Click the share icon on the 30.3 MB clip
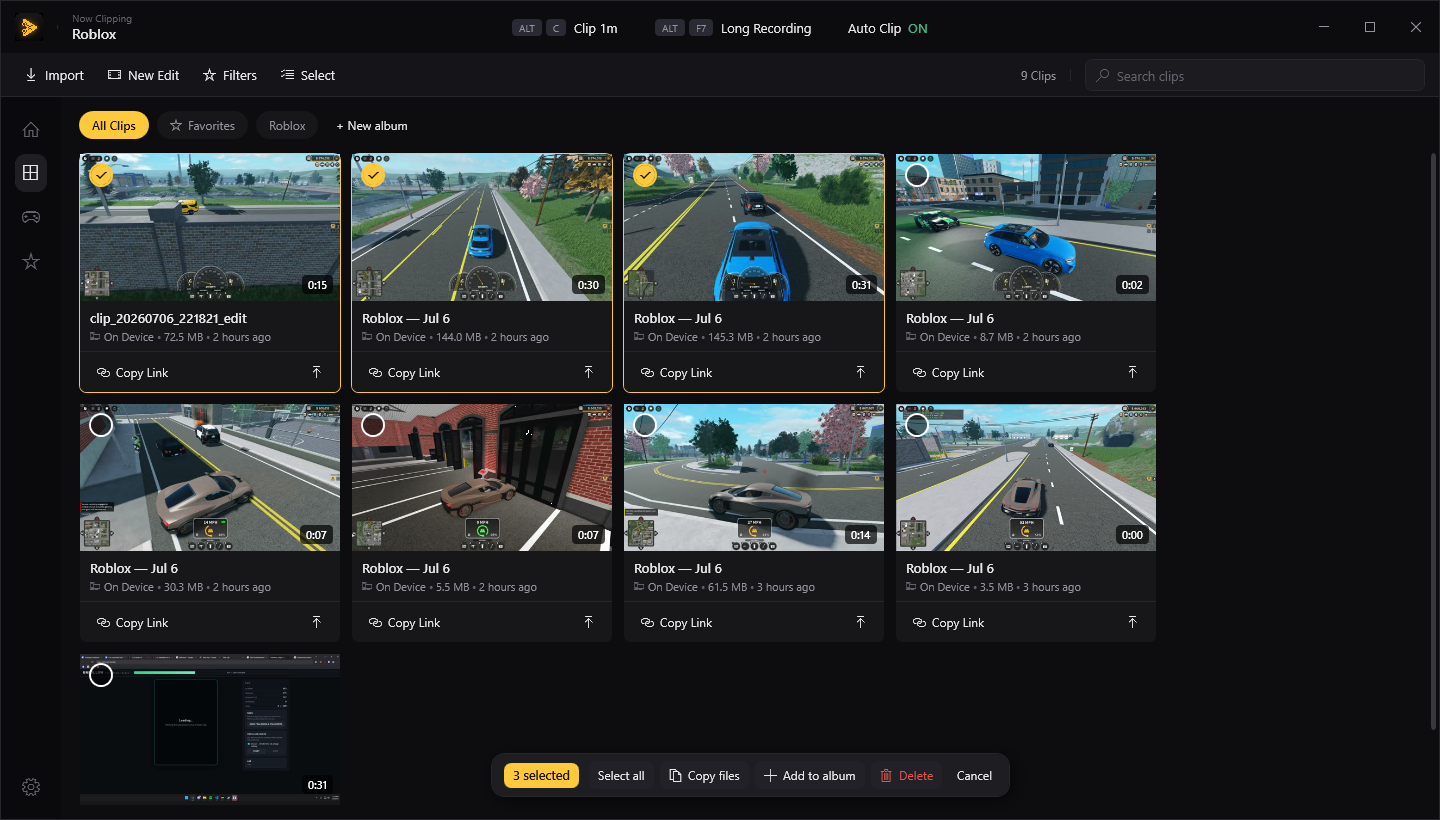The width and height of the screenshot is (1440, 820). click(x=316, y=622)
